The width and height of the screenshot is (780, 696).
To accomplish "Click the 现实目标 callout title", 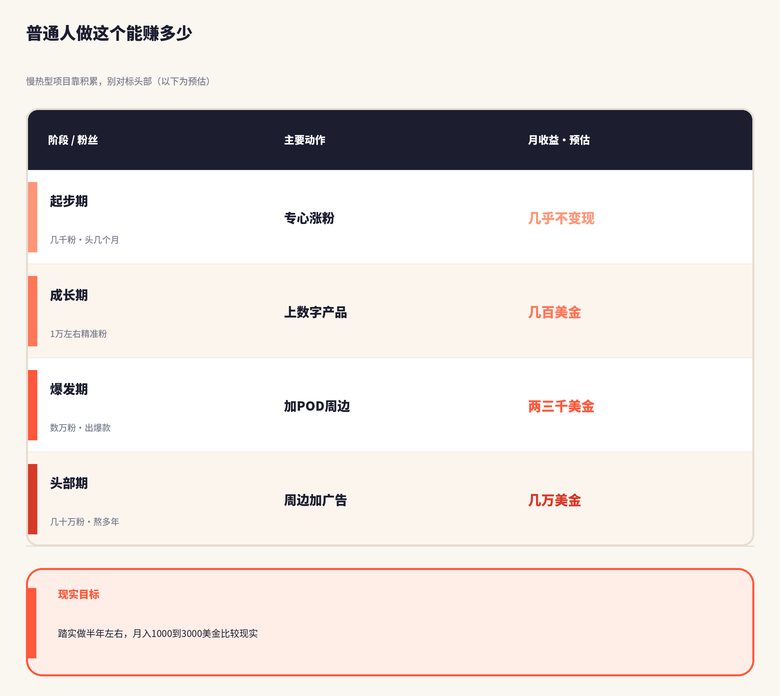I will (x=79, y=594).
